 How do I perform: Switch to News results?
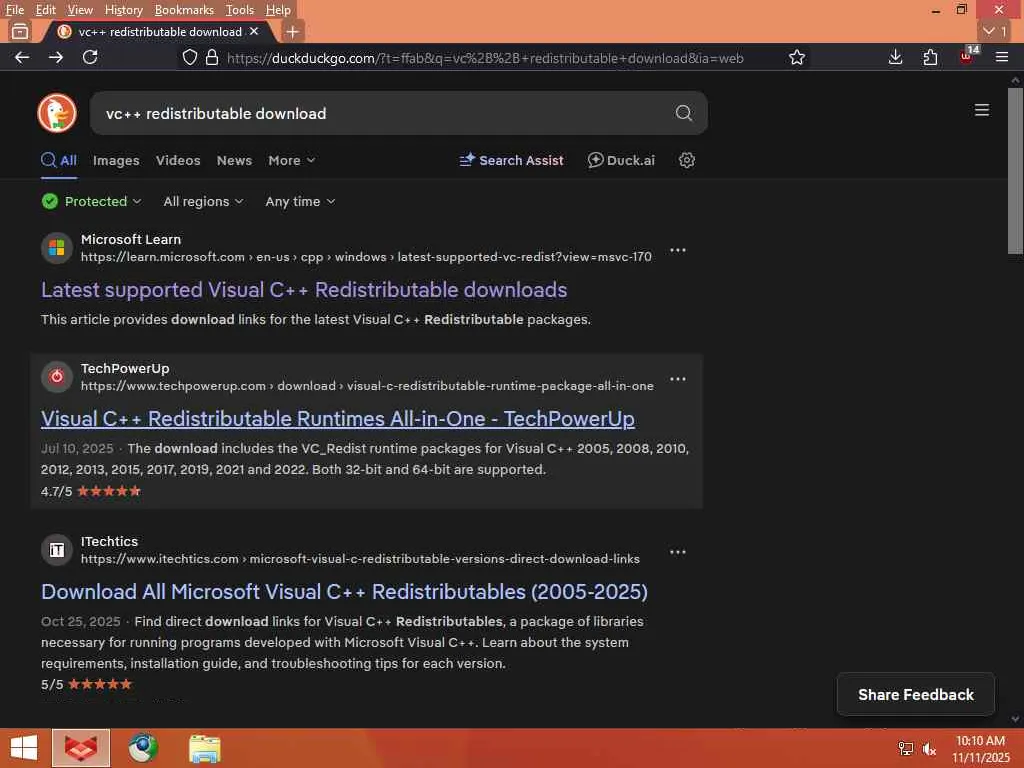pyautogui.click(x=234, y=160)
